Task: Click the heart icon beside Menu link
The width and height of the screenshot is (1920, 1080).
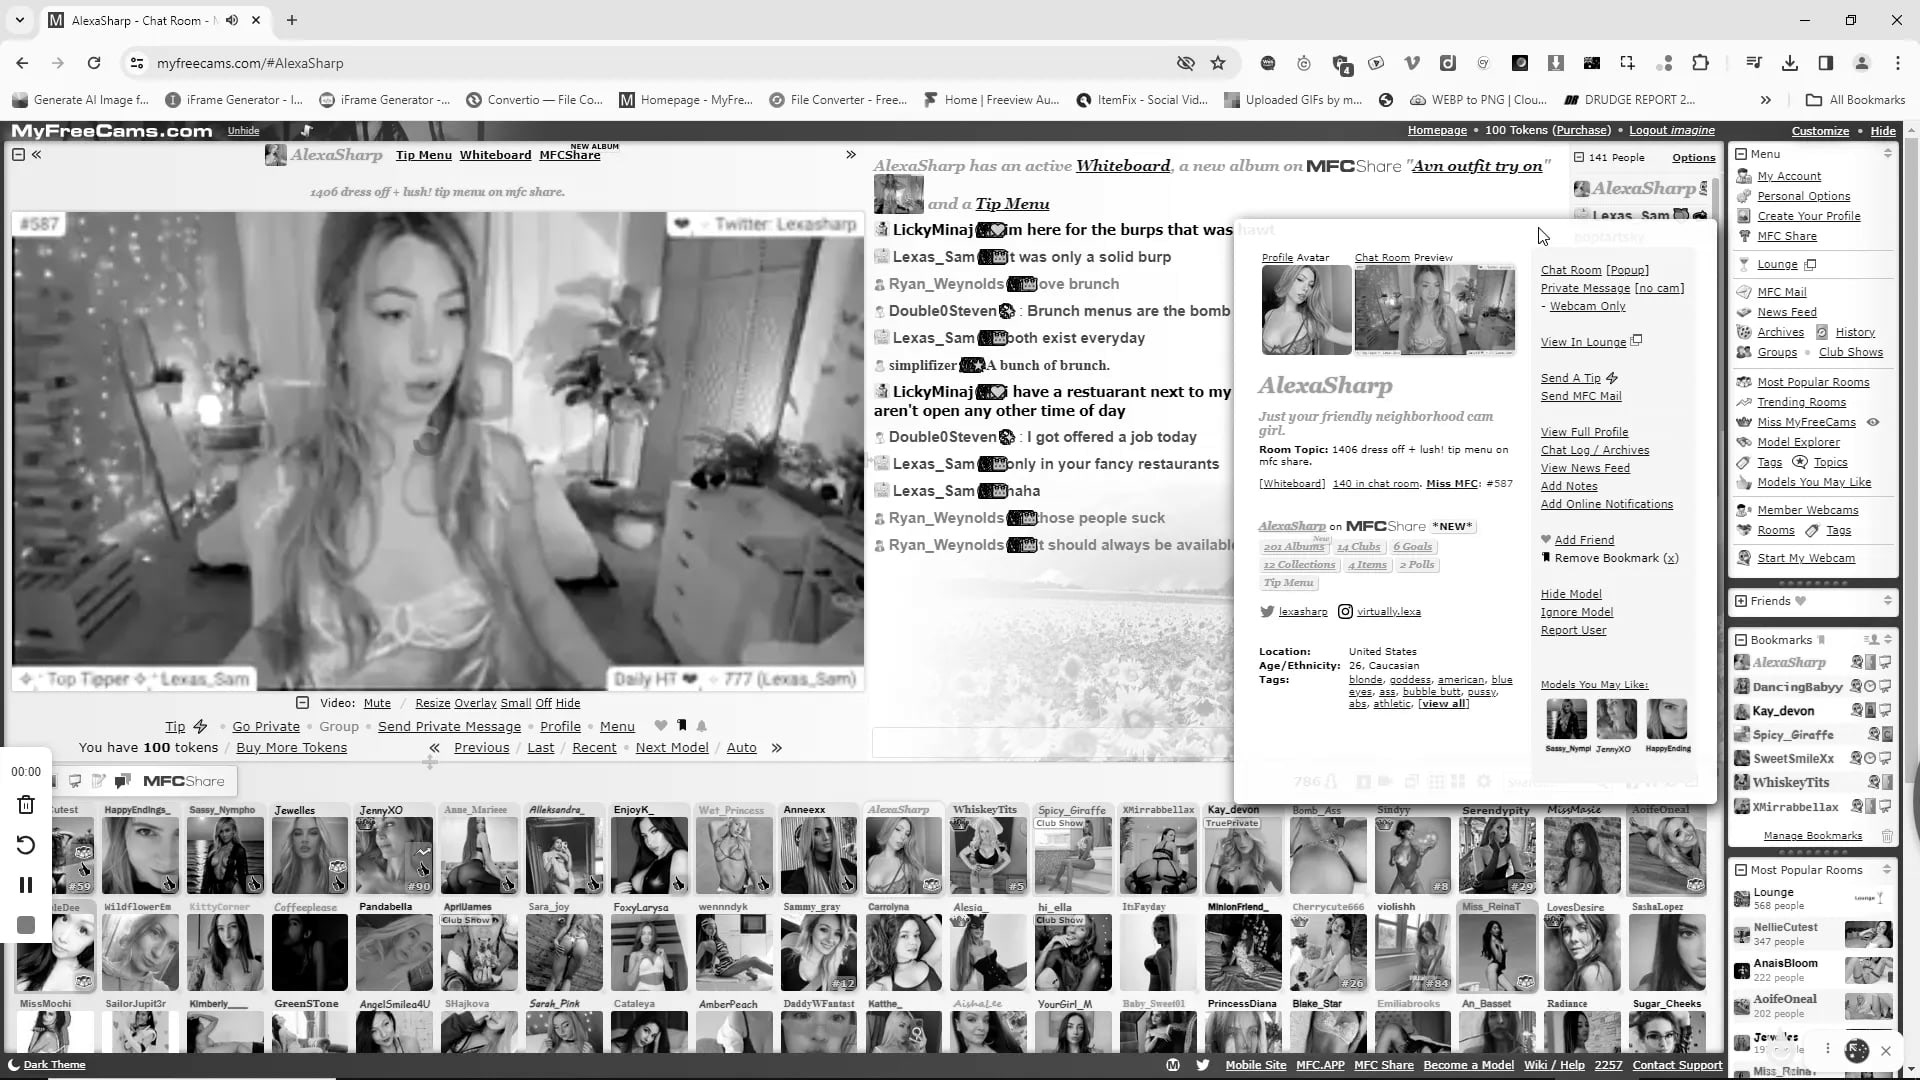Action: coord(660,726)
